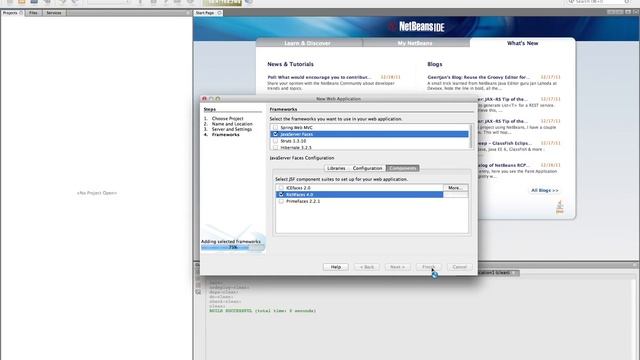Viewport: 640px width, 360px height.
Task: Click the More... button for ICEfaces
Action: [x=456, y=188]
